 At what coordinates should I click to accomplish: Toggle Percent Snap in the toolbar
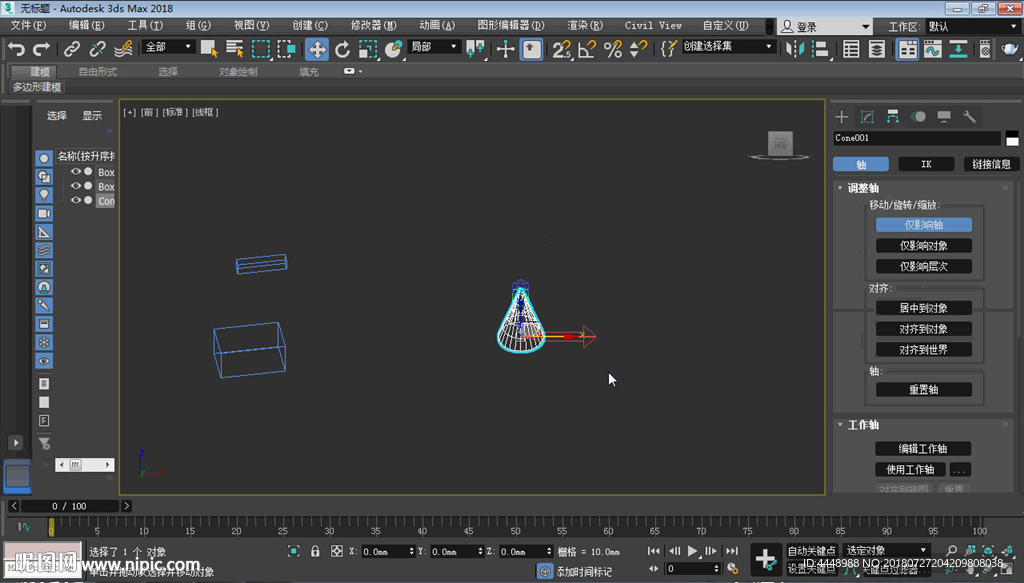[613, 49]
